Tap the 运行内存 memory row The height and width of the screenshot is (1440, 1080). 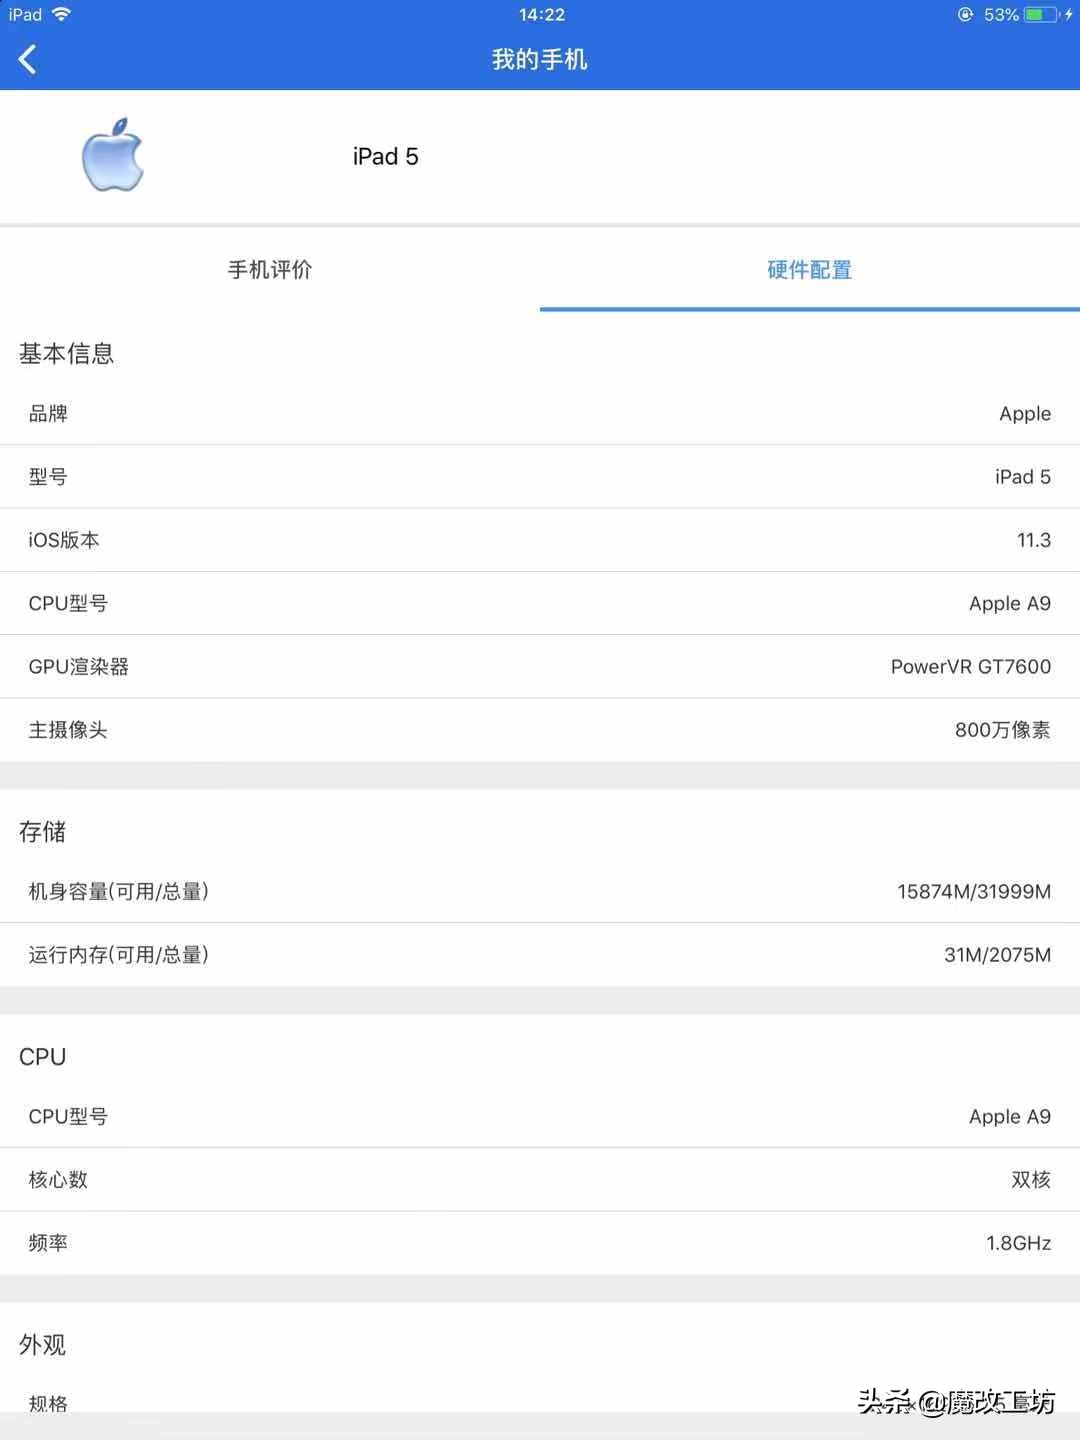(540, 955)
